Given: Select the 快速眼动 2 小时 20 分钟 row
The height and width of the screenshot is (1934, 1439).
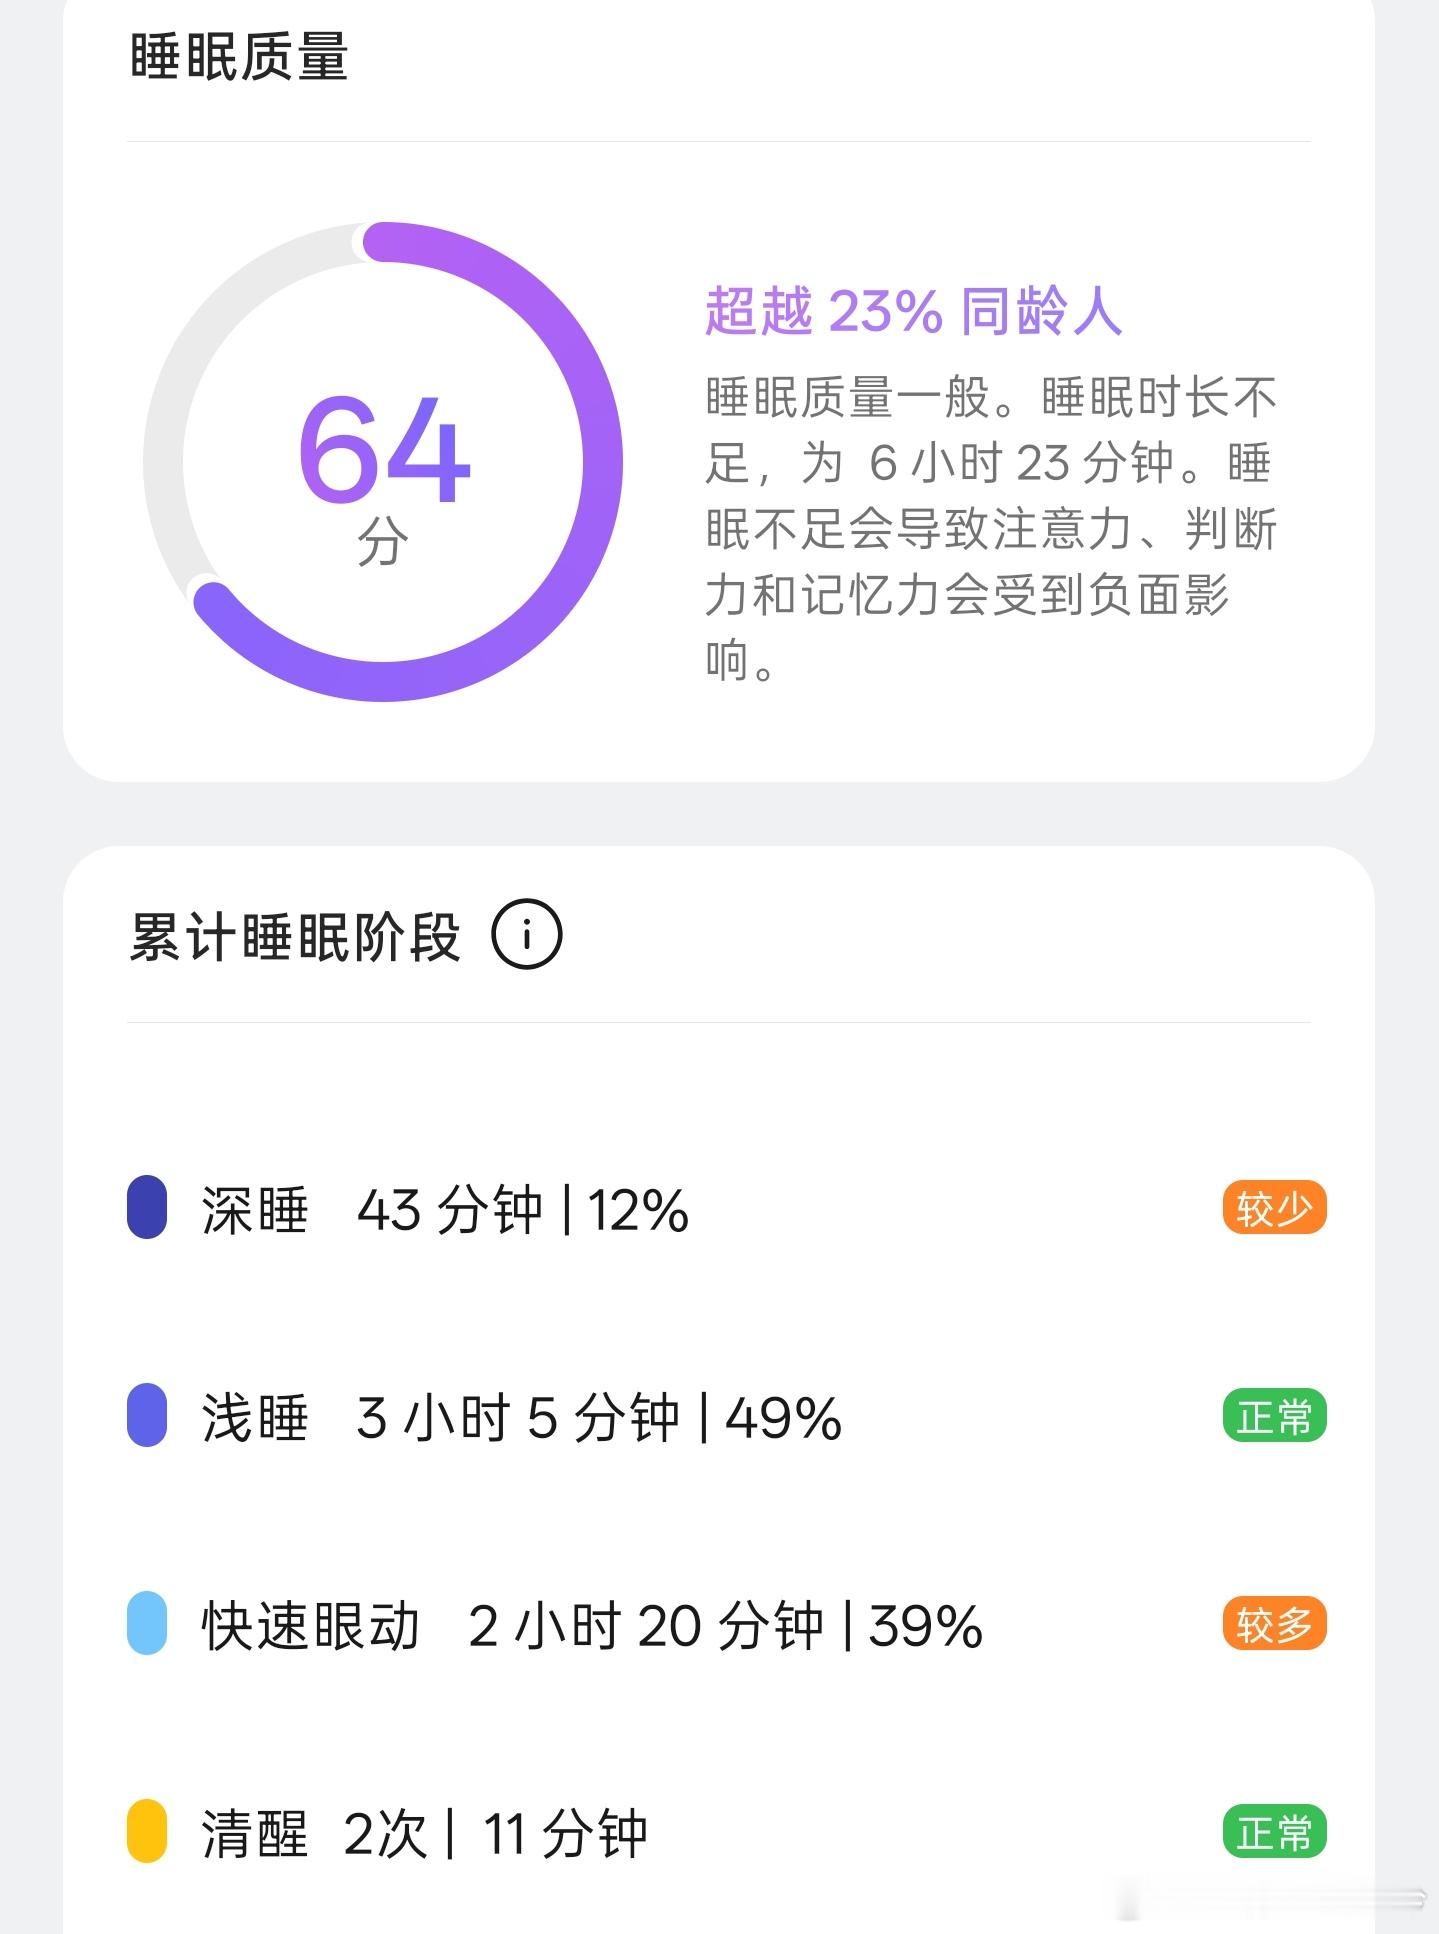Looking at the screenshot, I should click(x=726, y=1624).
